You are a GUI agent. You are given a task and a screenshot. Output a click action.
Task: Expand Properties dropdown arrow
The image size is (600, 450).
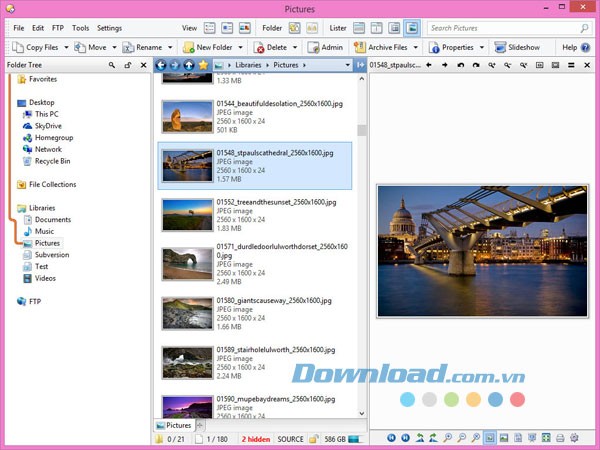[481, 47]
